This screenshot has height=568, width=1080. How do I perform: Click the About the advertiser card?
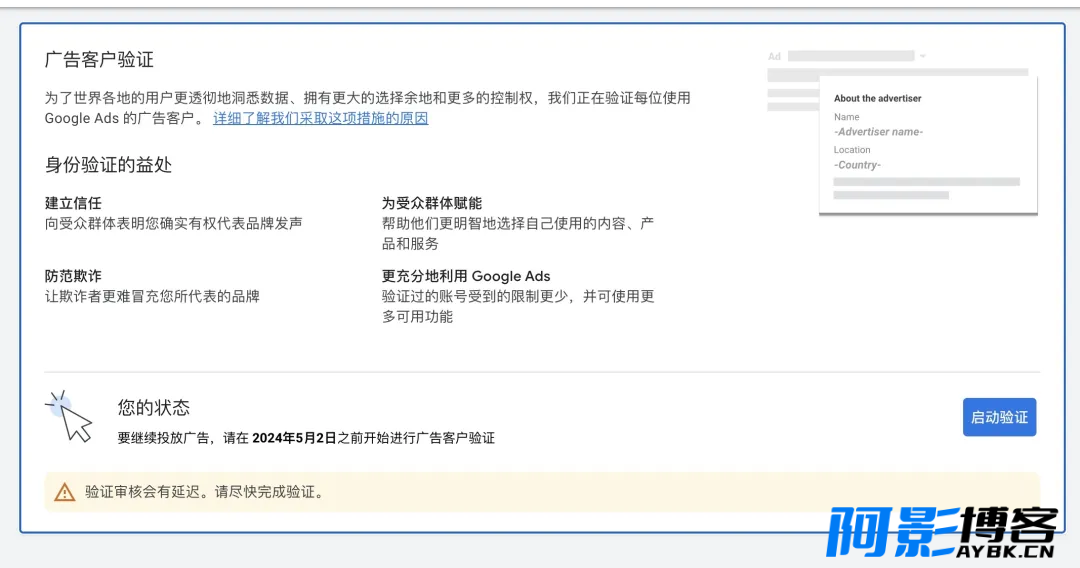pyautogui.click(x=928, y=145)
